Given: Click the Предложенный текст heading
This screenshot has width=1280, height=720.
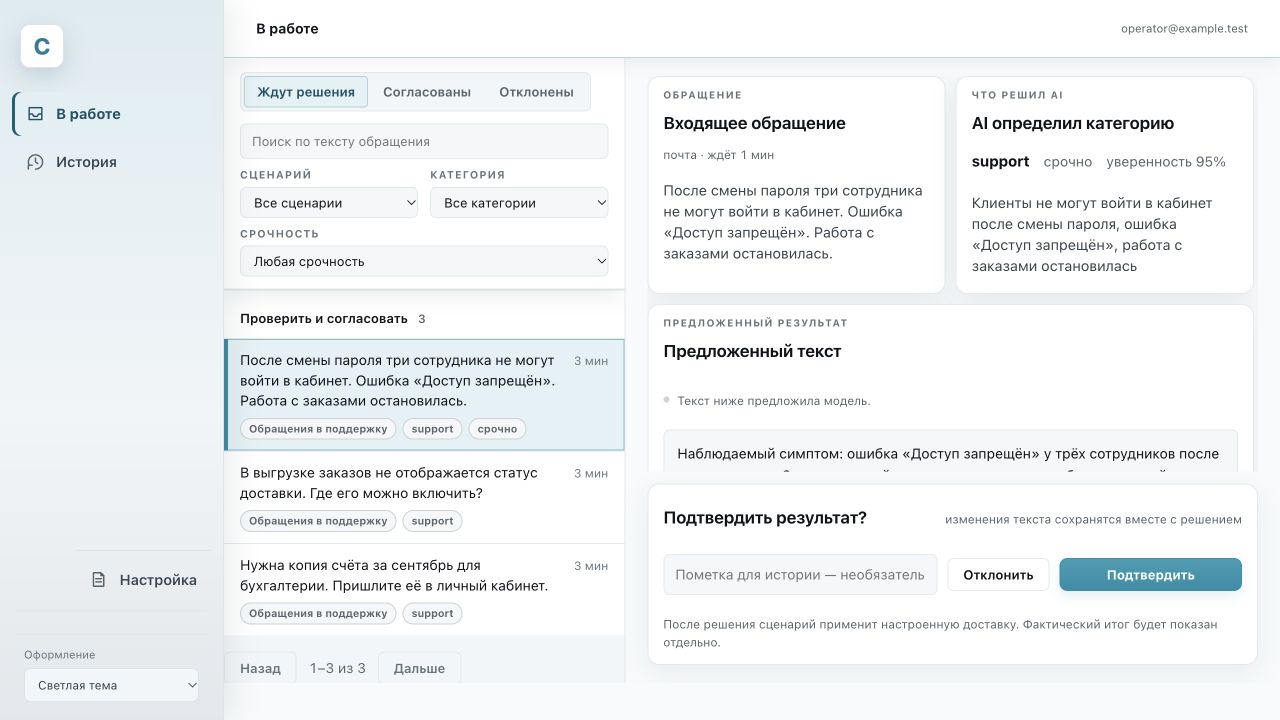Looking at the screenshot, I should click(x=753, y=352).
